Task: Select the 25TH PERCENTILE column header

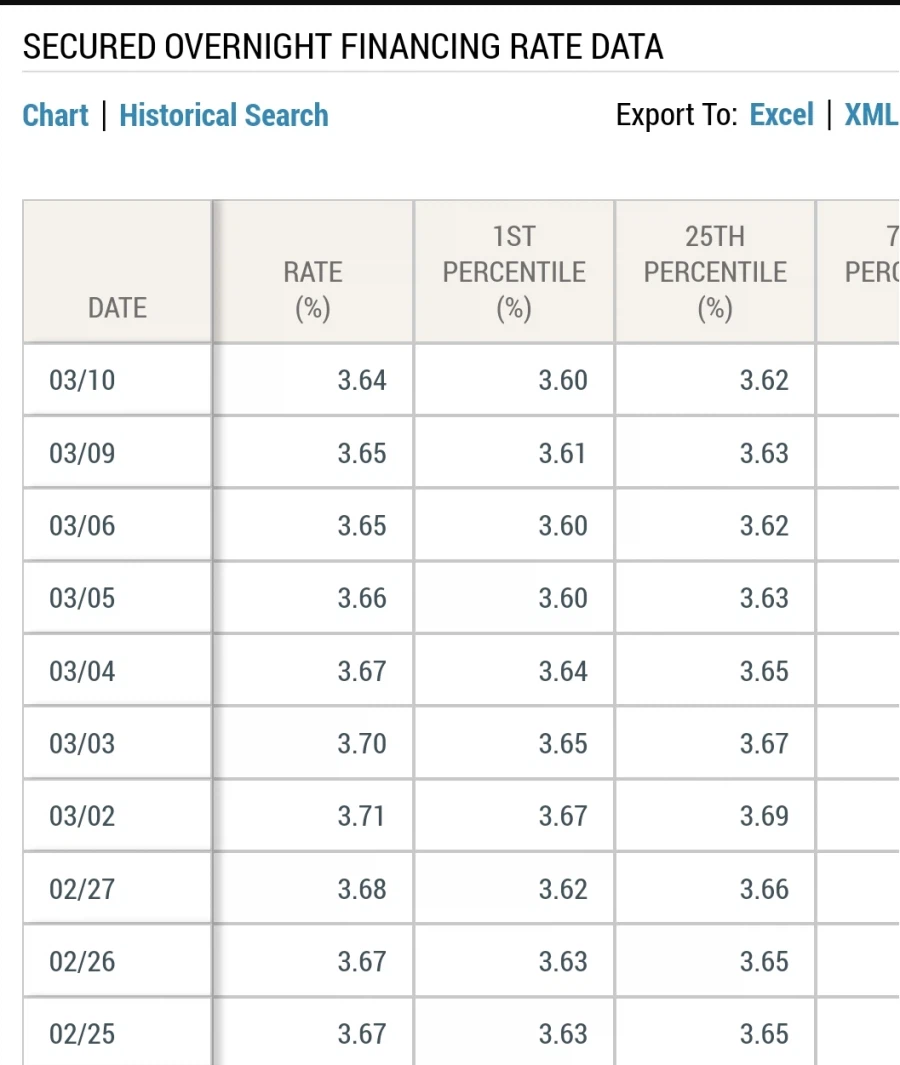Action: (715, 272)
